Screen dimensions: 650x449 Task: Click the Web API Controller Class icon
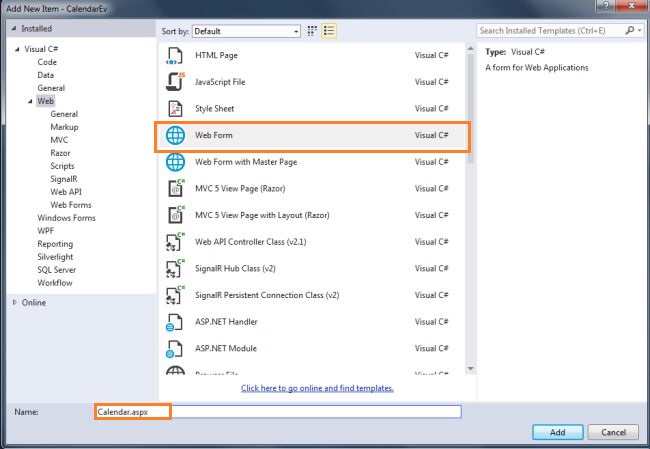(175, 242)
